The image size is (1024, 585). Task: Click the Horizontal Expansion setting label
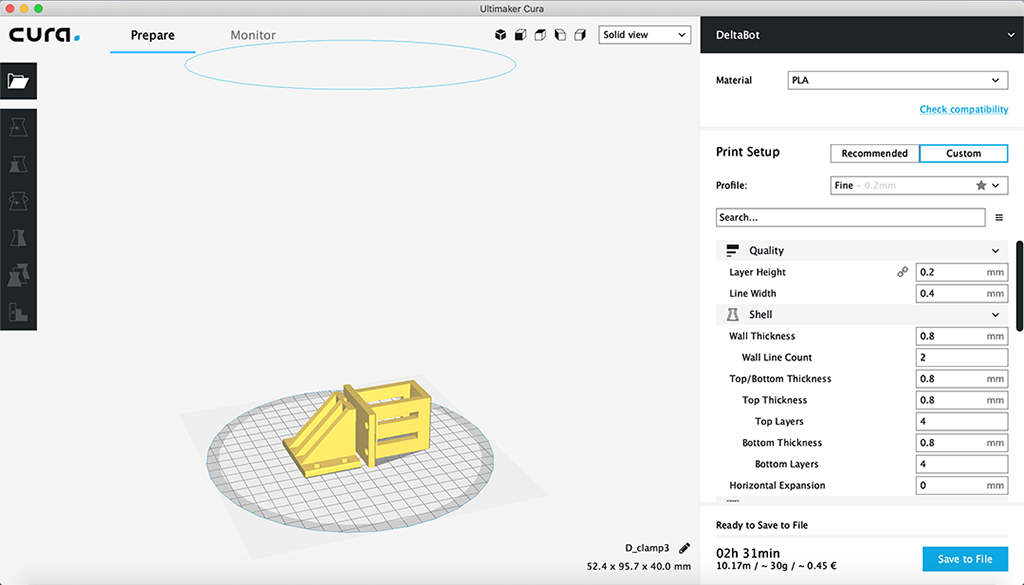coord(777,486)
